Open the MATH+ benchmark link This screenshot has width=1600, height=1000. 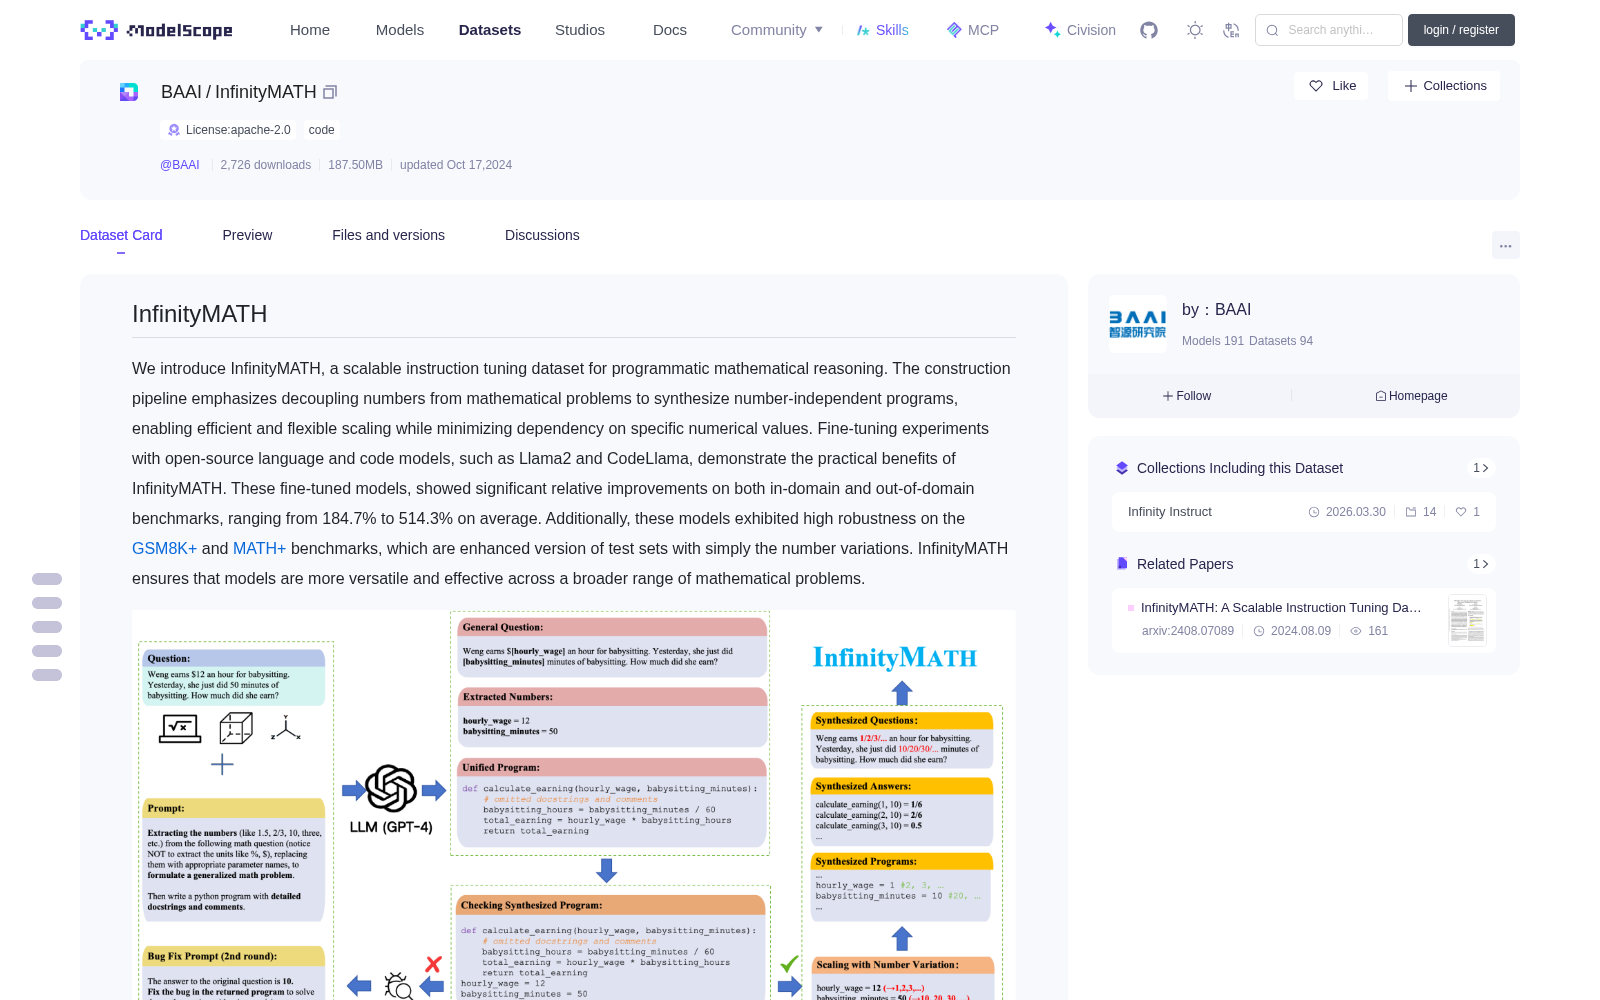[x=260, y=548]
